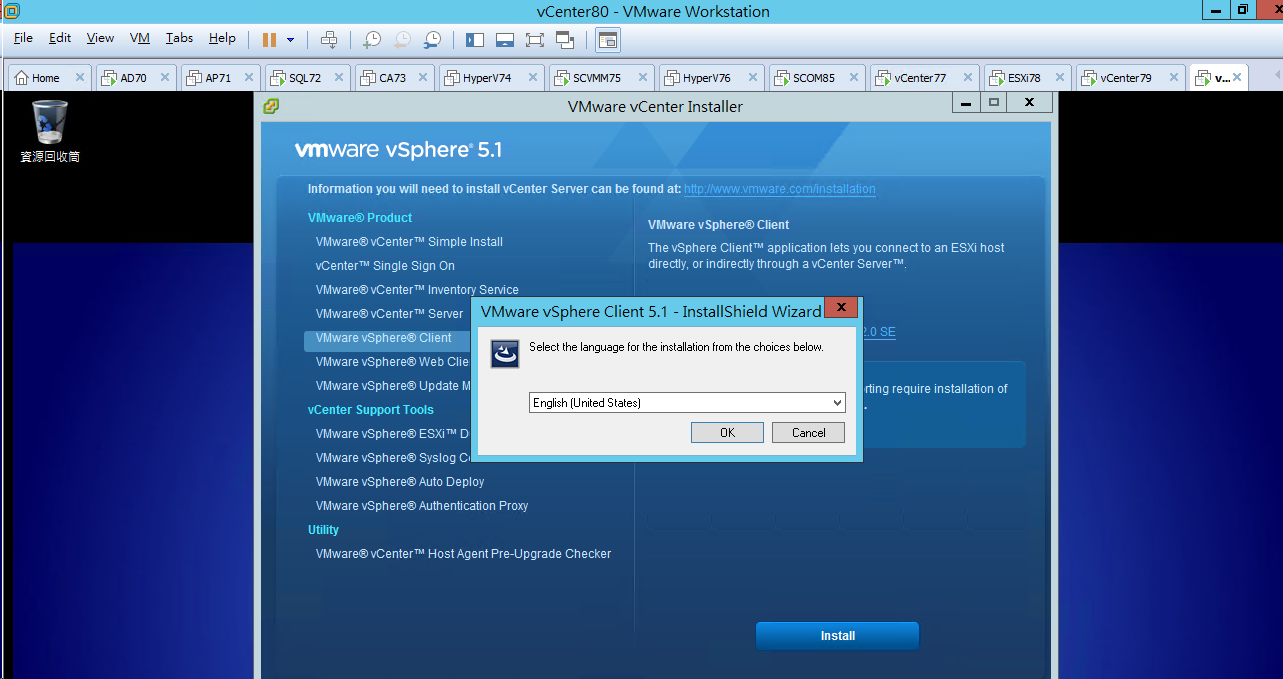Toggle the thumbnail bar view icon
This screenshot has height=679, width=1283.
coord(505,40)
